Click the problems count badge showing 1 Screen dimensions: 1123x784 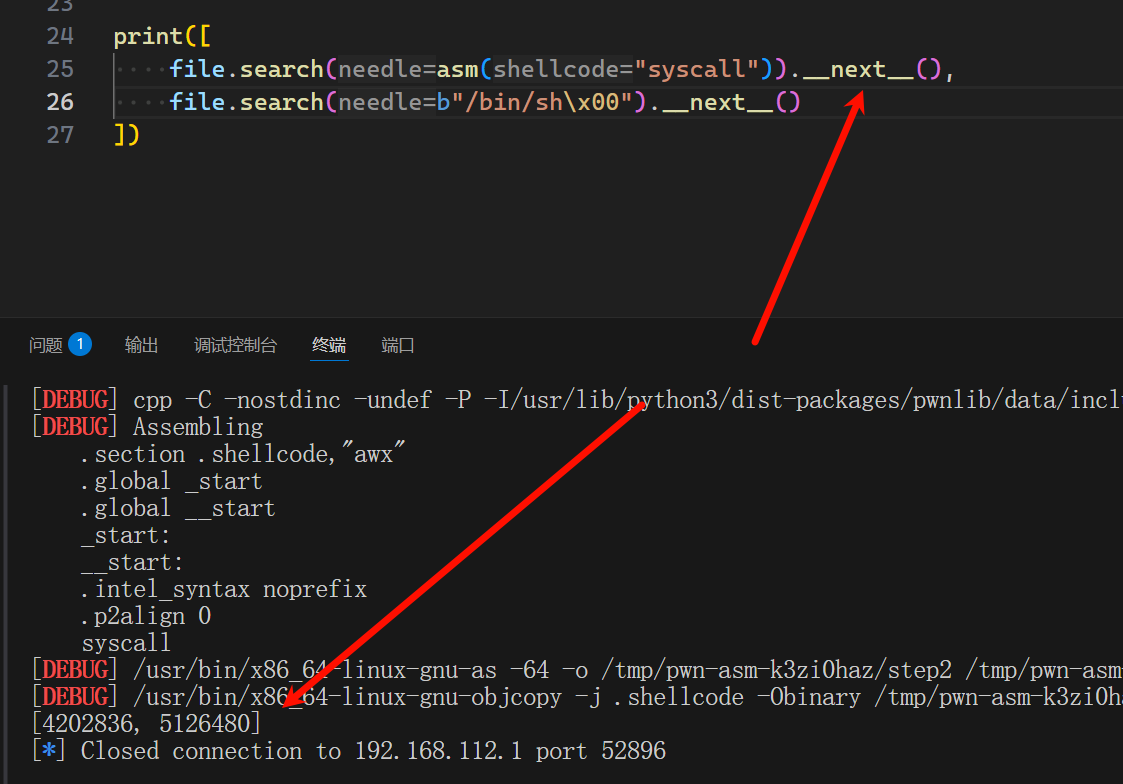[x=80, y=344]
